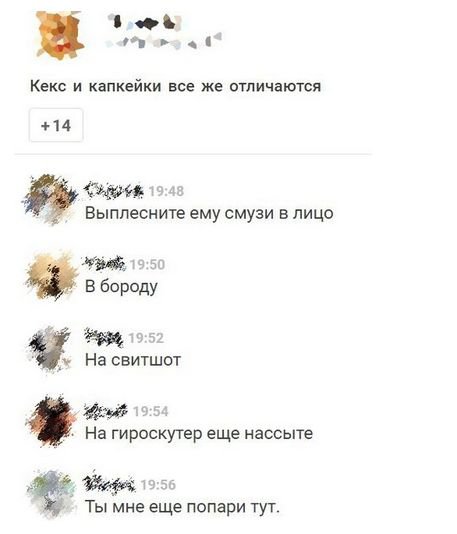Open avatar of the 19:48 commenter
This screenshot has width=457, height=534.
click(x=51, y=200)
